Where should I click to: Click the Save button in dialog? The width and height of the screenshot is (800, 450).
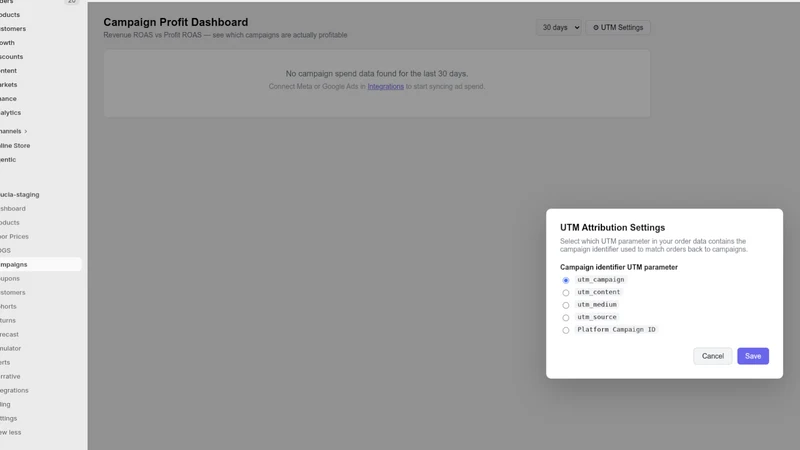753,356
